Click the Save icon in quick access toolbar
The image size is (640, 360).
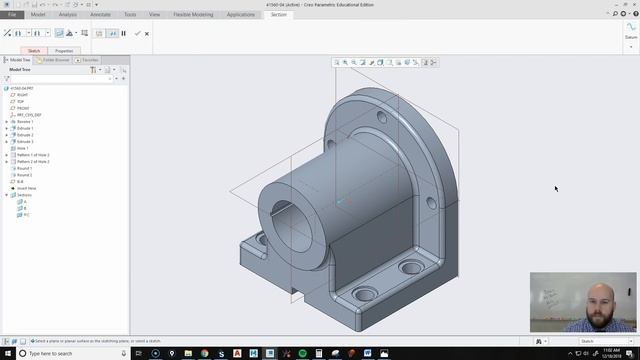click(35, 4)
